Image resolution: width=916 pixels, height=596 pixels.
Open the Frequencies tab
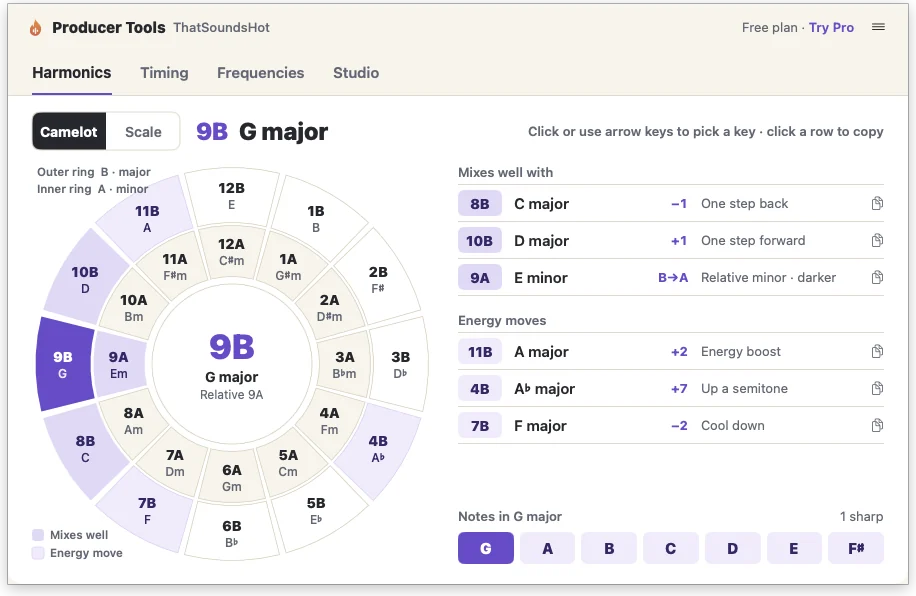coord(261,72)
